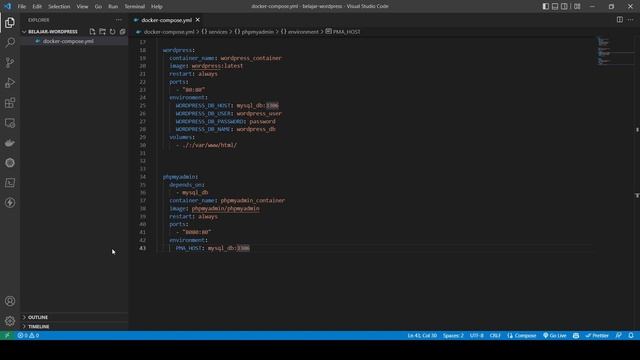Open the Edit menu

(x=37, y=7)
